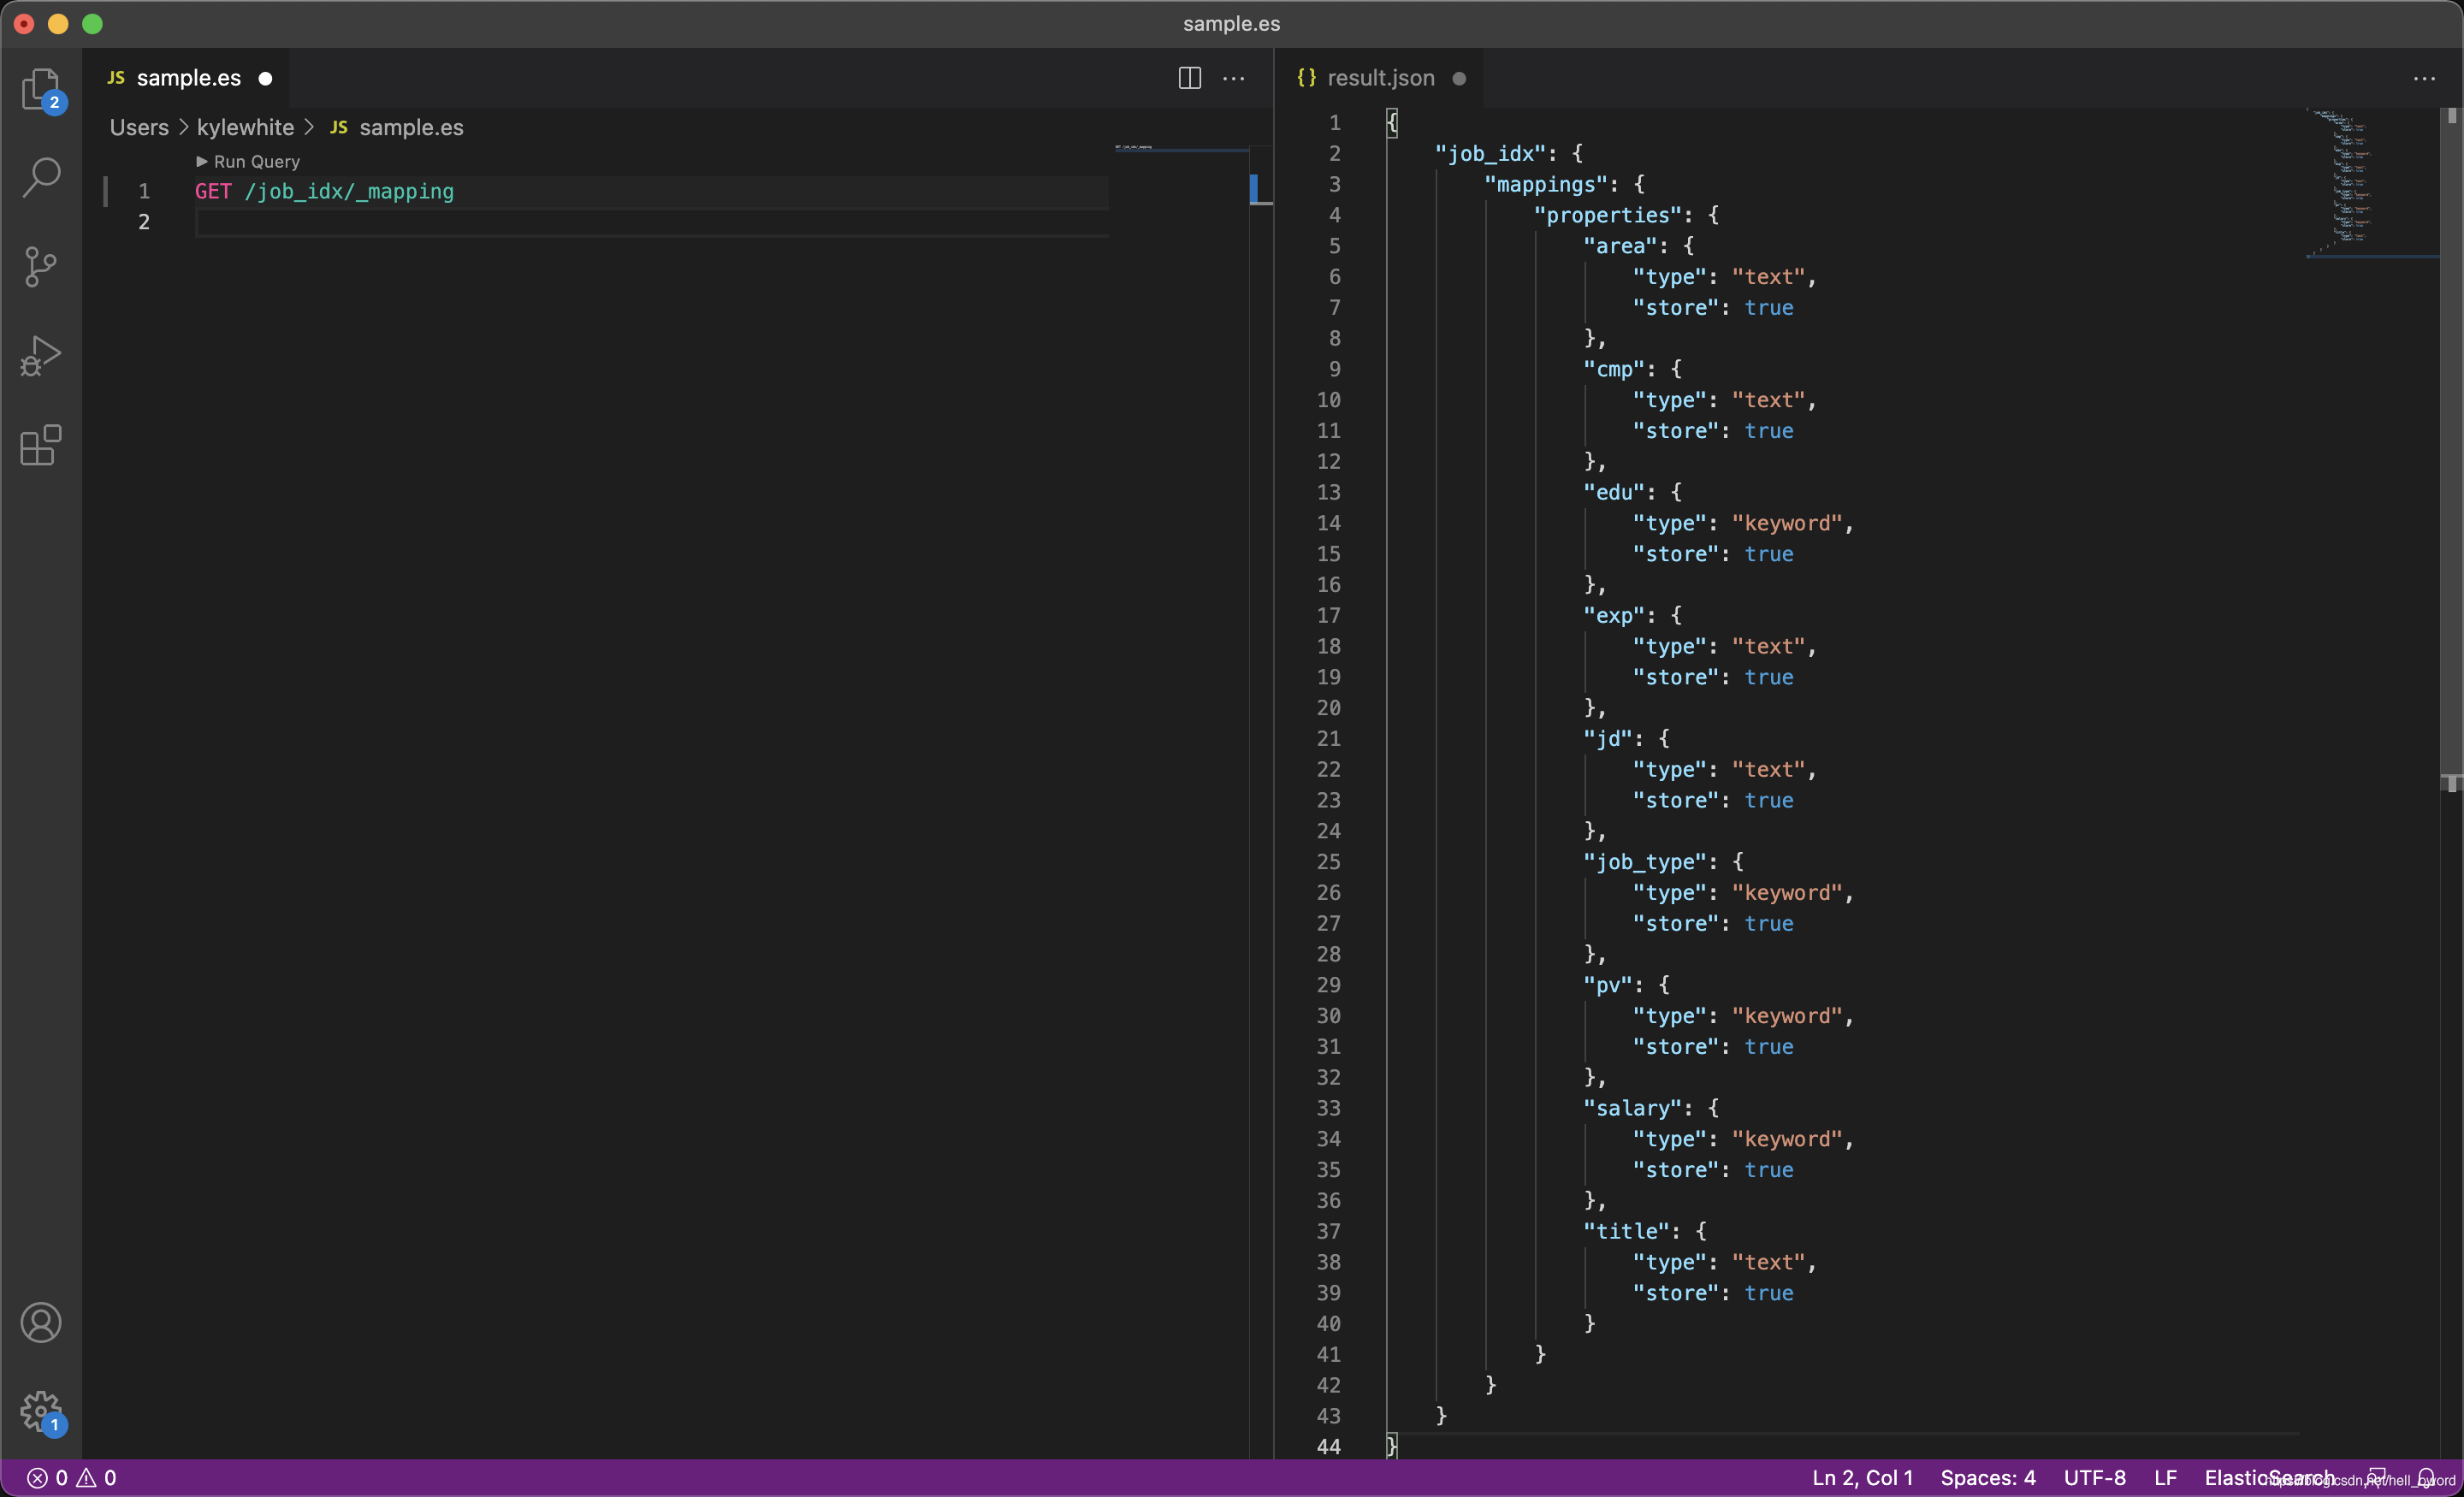Split the sample.es editor right
Viewport: 2464px width, 1497px height.
[x=1189, y=78]
